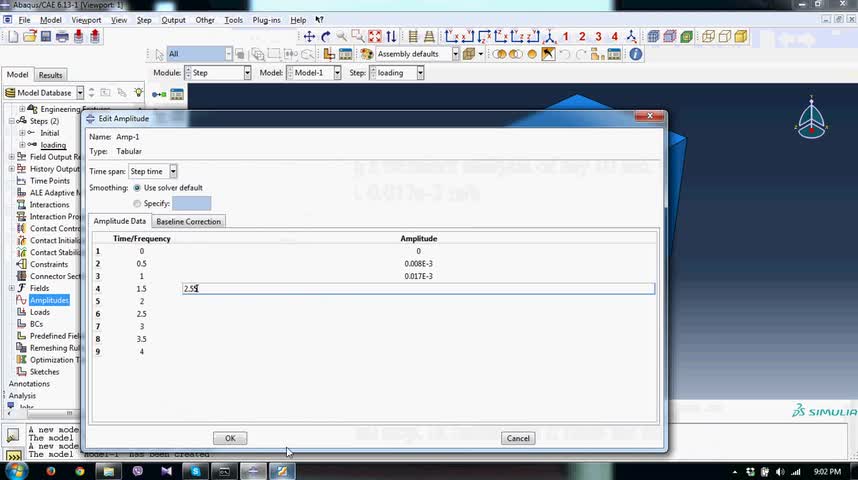This screenshot has height=480, width=858.
Task: Click the taskbar clock 9:02 PM
Action: pos(827,471)
